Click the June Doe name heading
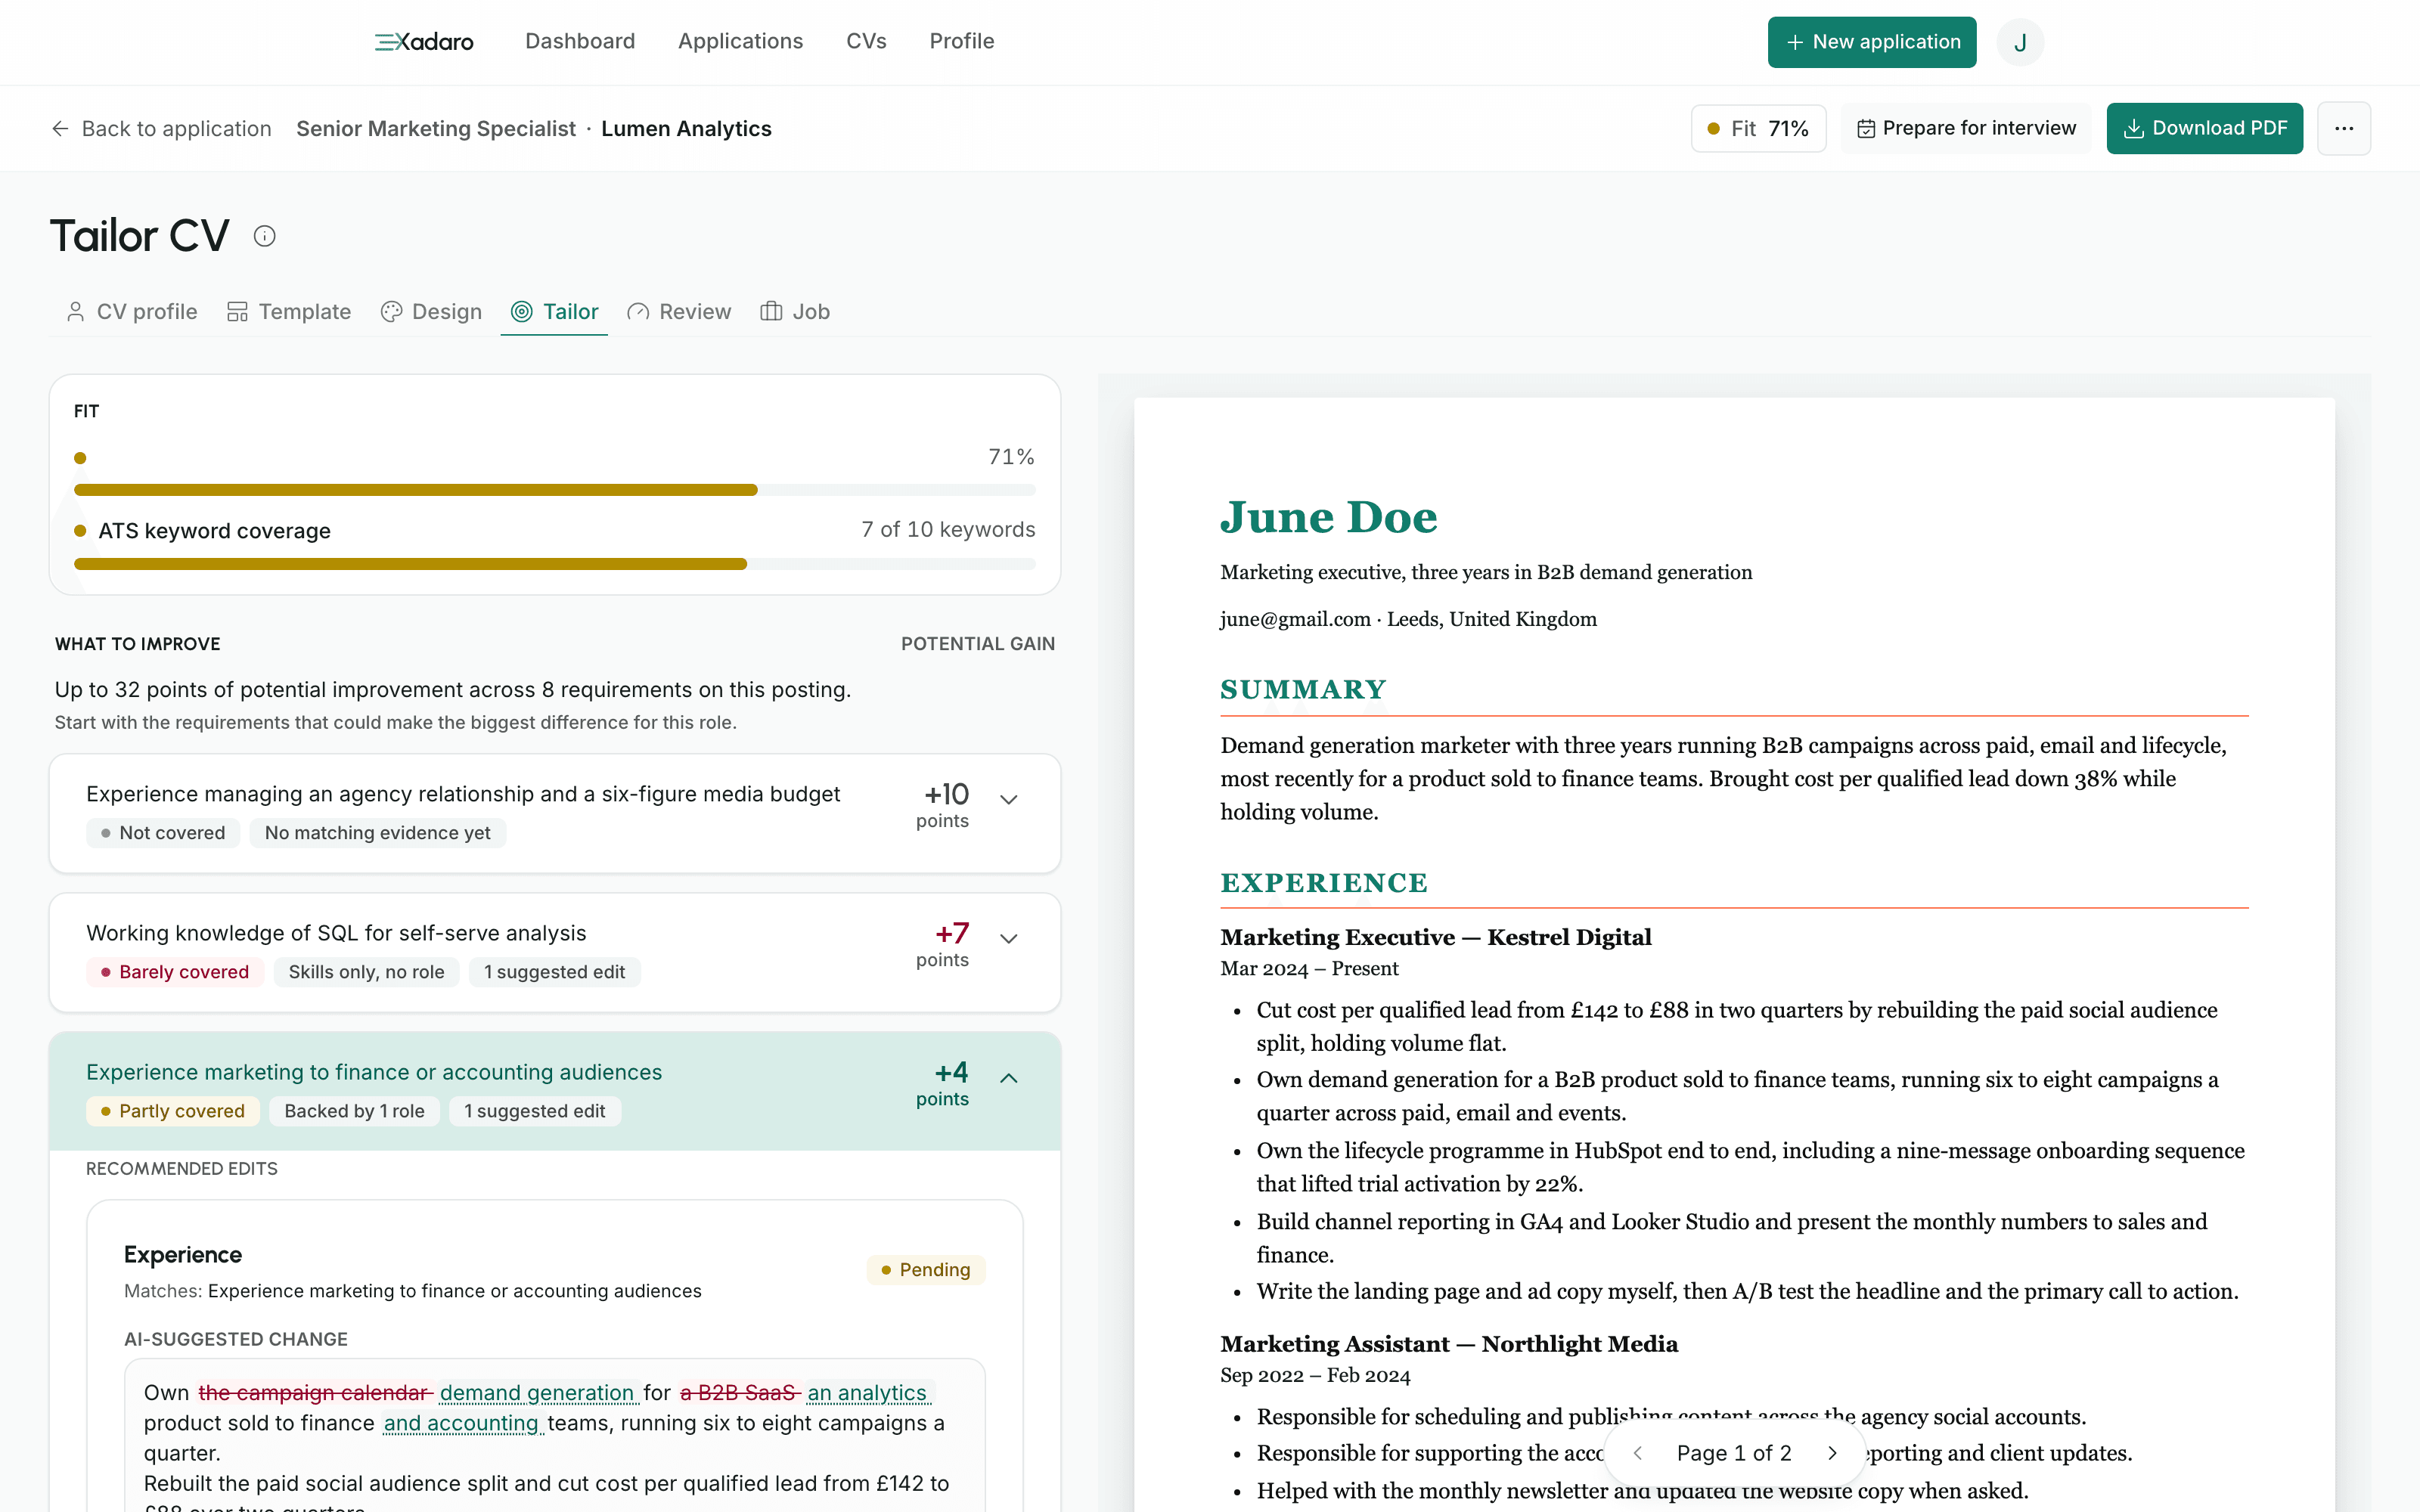The width and height of the screenshot is (2420, 1512). pos(1328,517)
